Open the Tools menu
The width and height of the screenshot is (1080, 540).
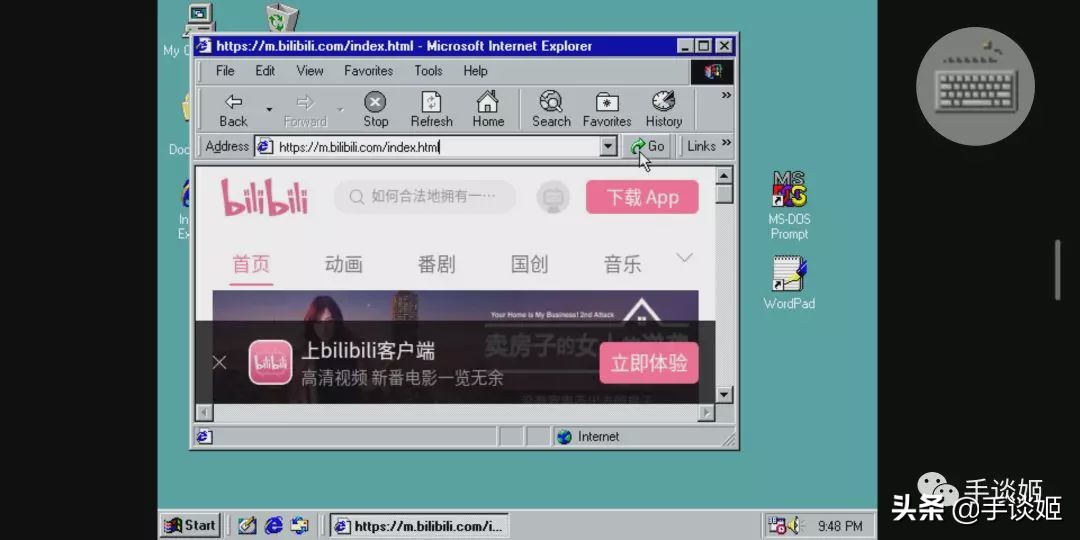pos(428,71)
